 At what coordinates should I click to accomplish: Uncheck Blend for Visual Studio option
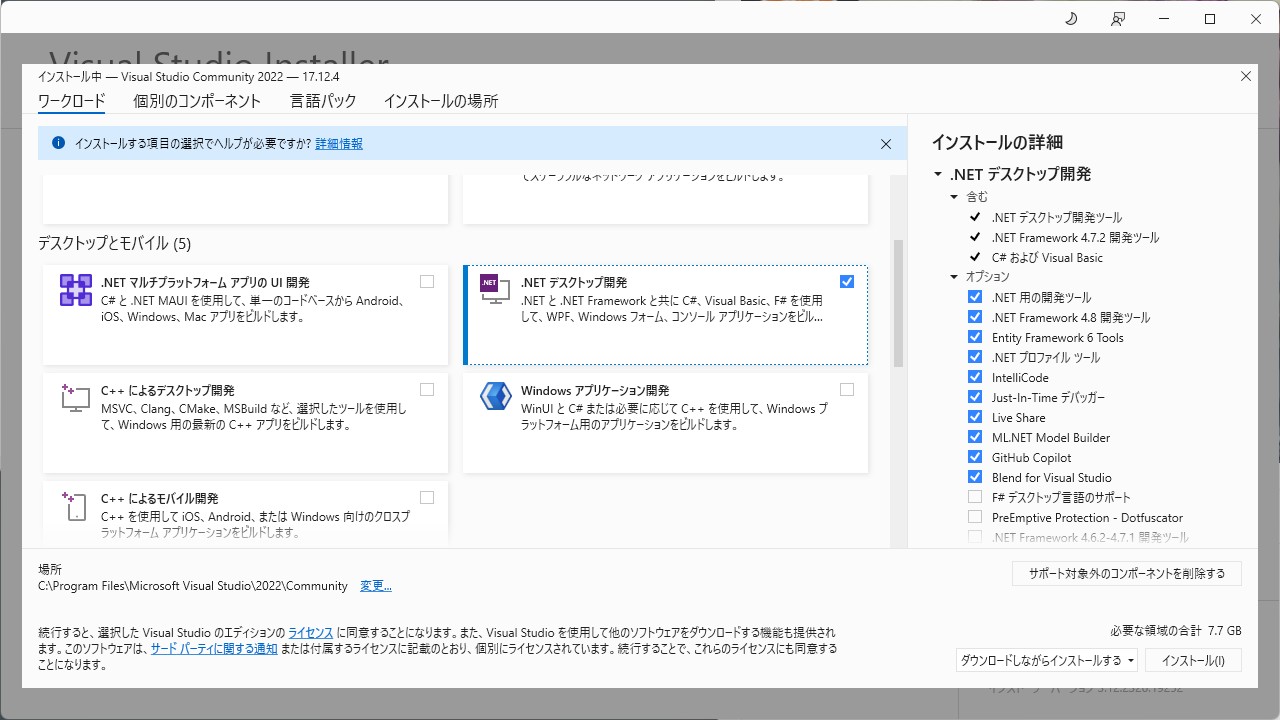(x=975, y=477)
